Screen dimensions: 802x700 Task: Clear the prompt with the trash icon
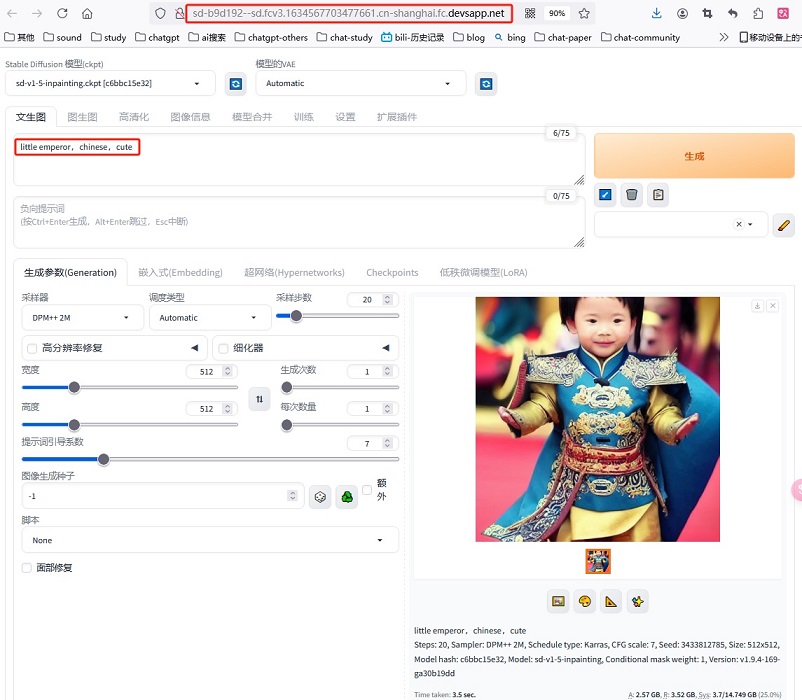(632, 195)
